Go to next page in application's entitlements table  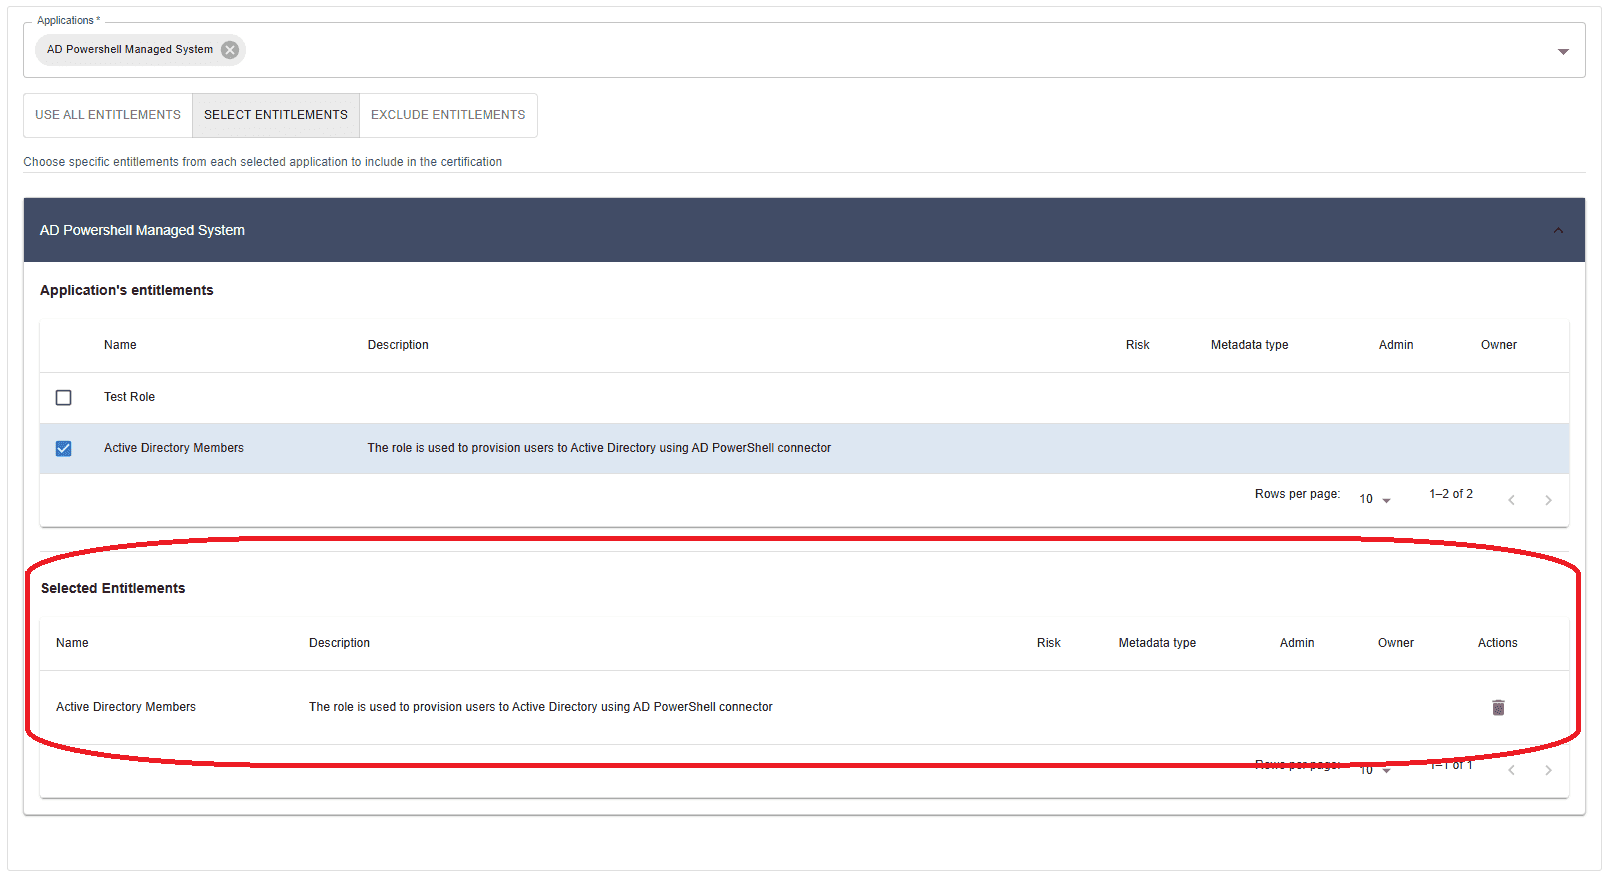[x=1548, y=500]
